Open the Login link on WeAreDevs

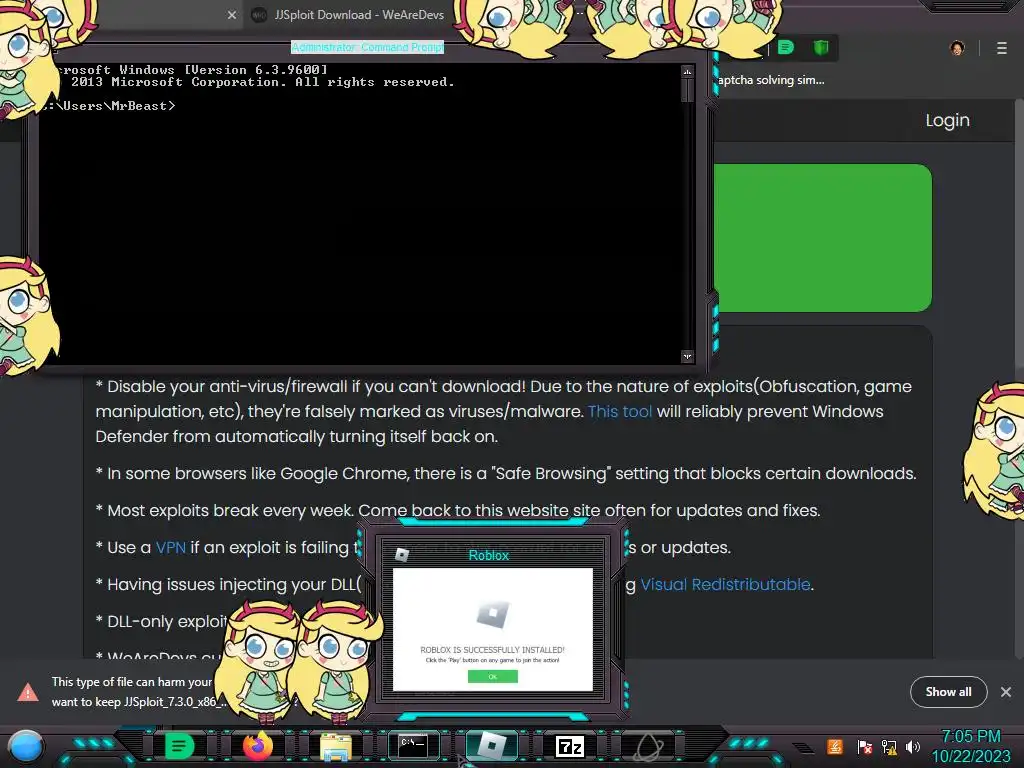(947, 120)
